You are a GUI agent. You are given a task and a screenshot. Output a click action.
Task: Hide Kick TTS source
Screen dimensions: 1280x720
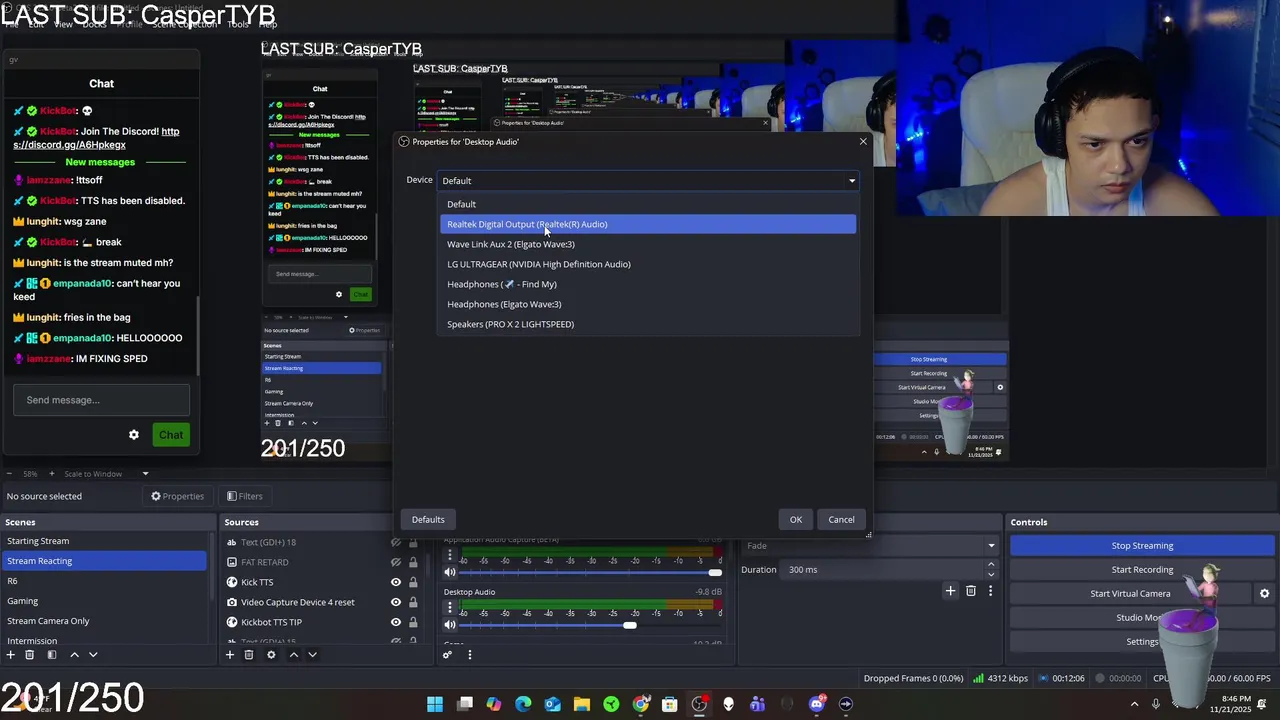tap(396, 582)
